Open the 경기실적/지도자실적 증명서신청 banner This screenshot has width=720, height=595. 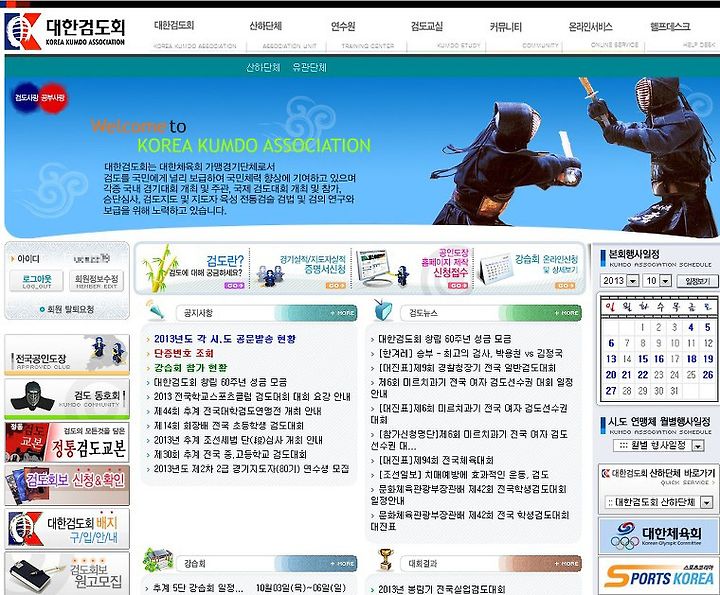[302, 271]
